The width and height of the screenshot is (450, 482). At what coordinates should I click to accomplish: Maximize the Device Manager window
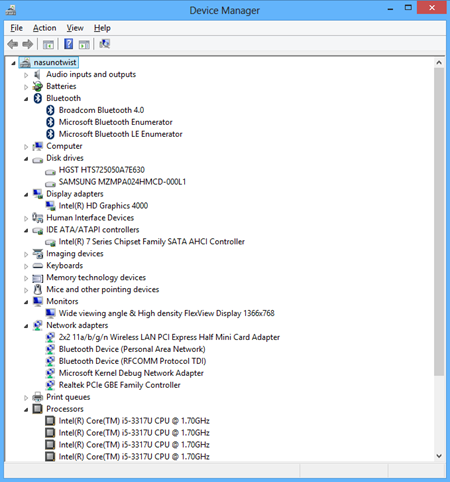408,8
